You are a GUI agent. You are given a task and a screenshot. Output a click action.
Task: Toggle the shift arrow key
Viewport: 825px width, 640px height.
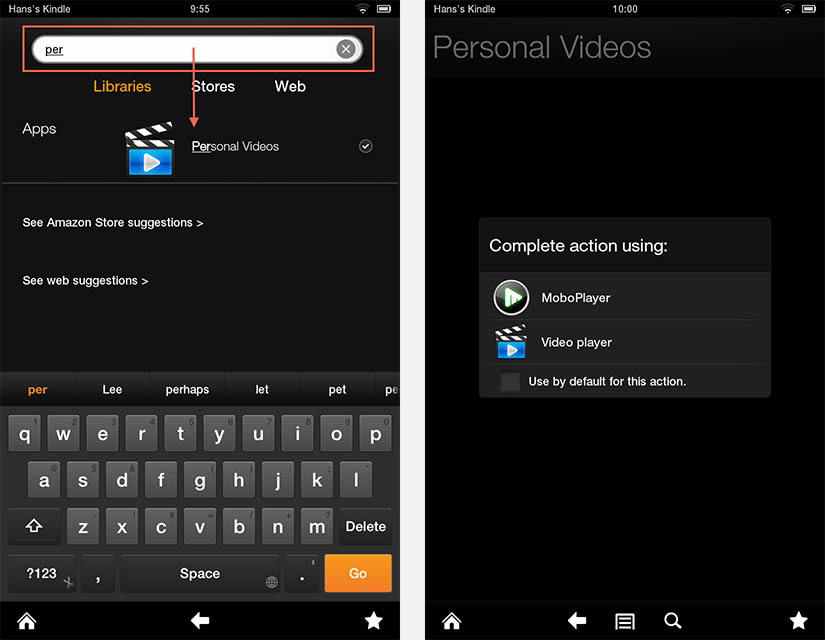(x=34, y=526)
